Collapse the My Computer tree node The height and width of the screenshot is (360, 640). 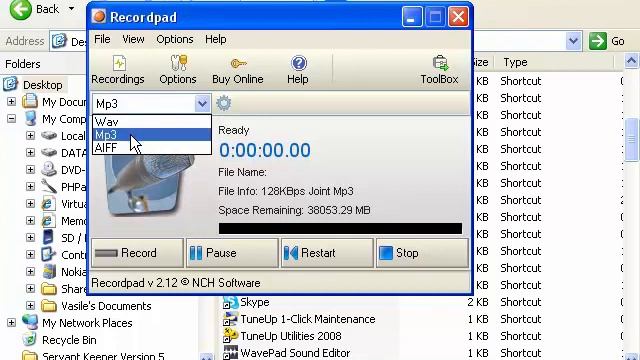tap(11, 119)
